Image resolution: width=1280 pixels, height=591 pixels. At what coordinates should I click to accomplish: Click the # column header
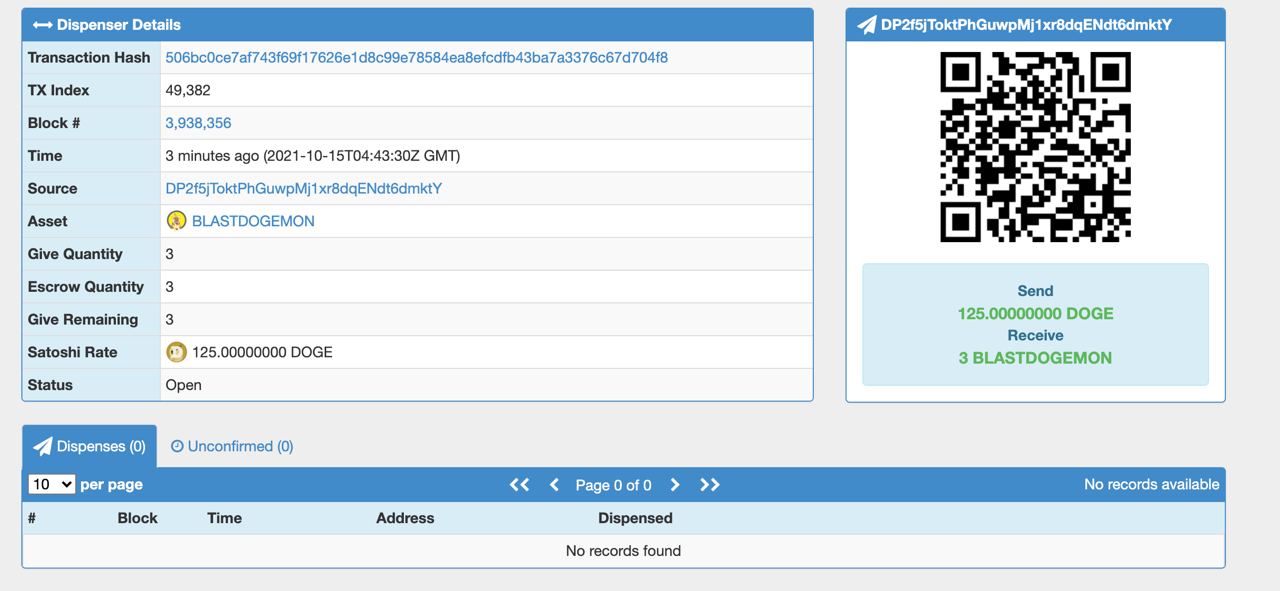32,518
